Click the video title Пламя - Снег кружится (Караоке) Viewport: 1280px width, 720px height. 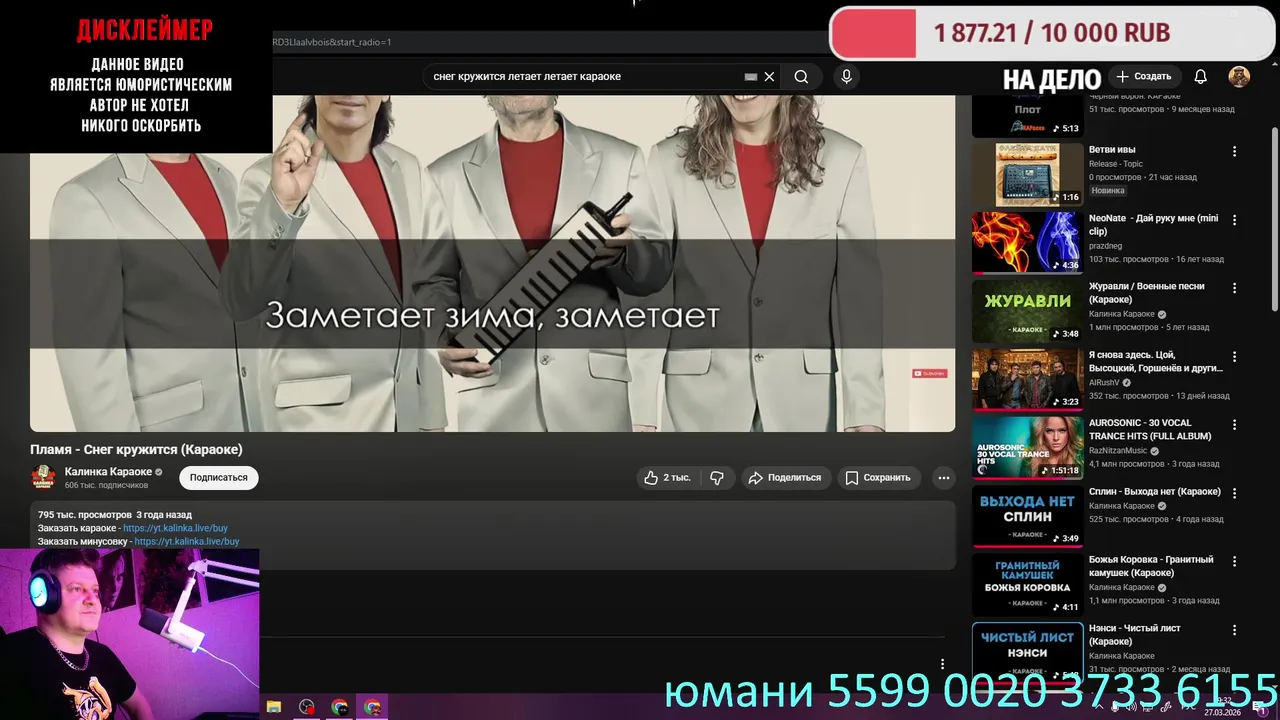(x=136, y=450)
